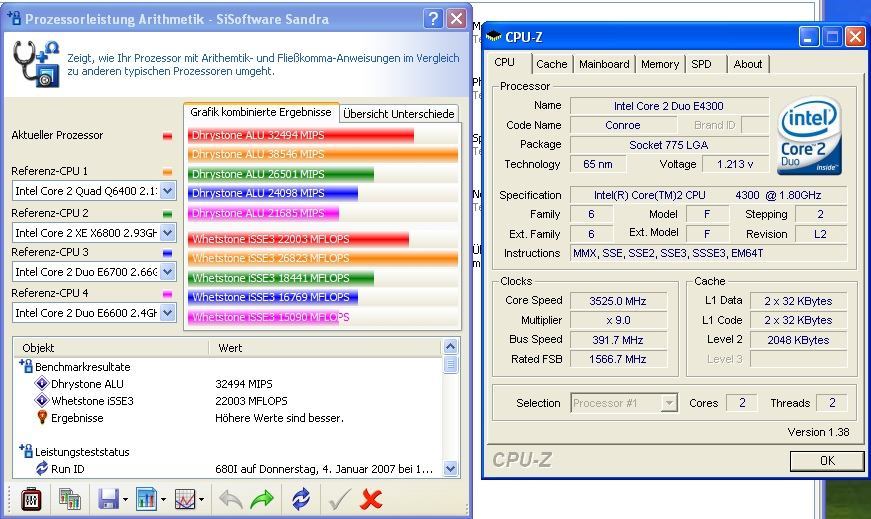Click the results list scroll up arrow
Viewport: 871px width, 519px height.
450,347
